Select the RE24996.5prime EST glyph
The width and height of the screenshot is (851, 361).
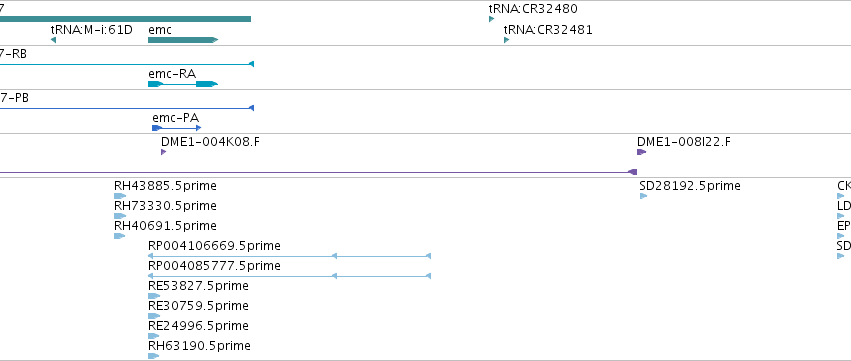click(x=154, y=336)
